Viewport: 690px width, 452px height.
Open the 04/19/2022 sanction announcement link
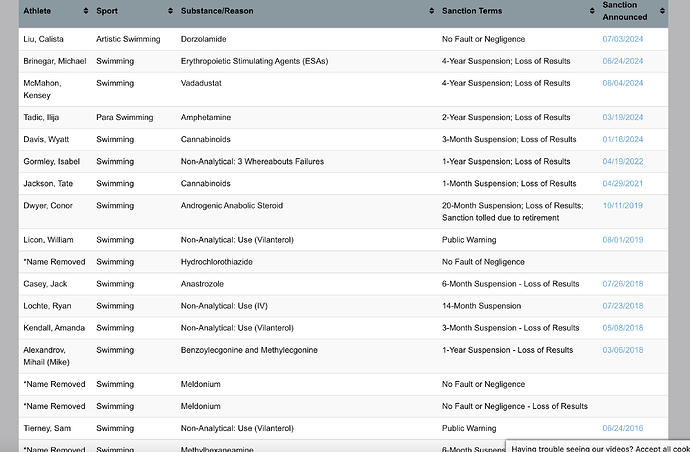623,162
